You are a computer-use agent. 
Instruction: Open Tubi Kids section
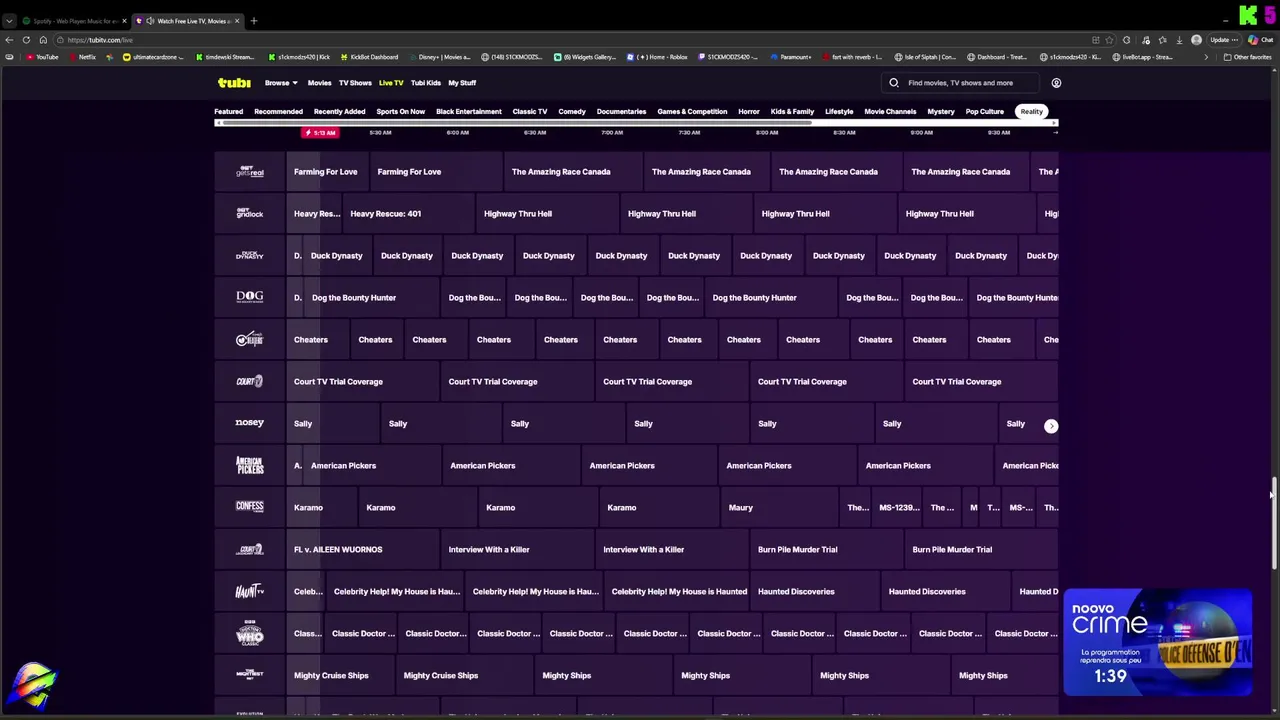(x=426, y=83)
